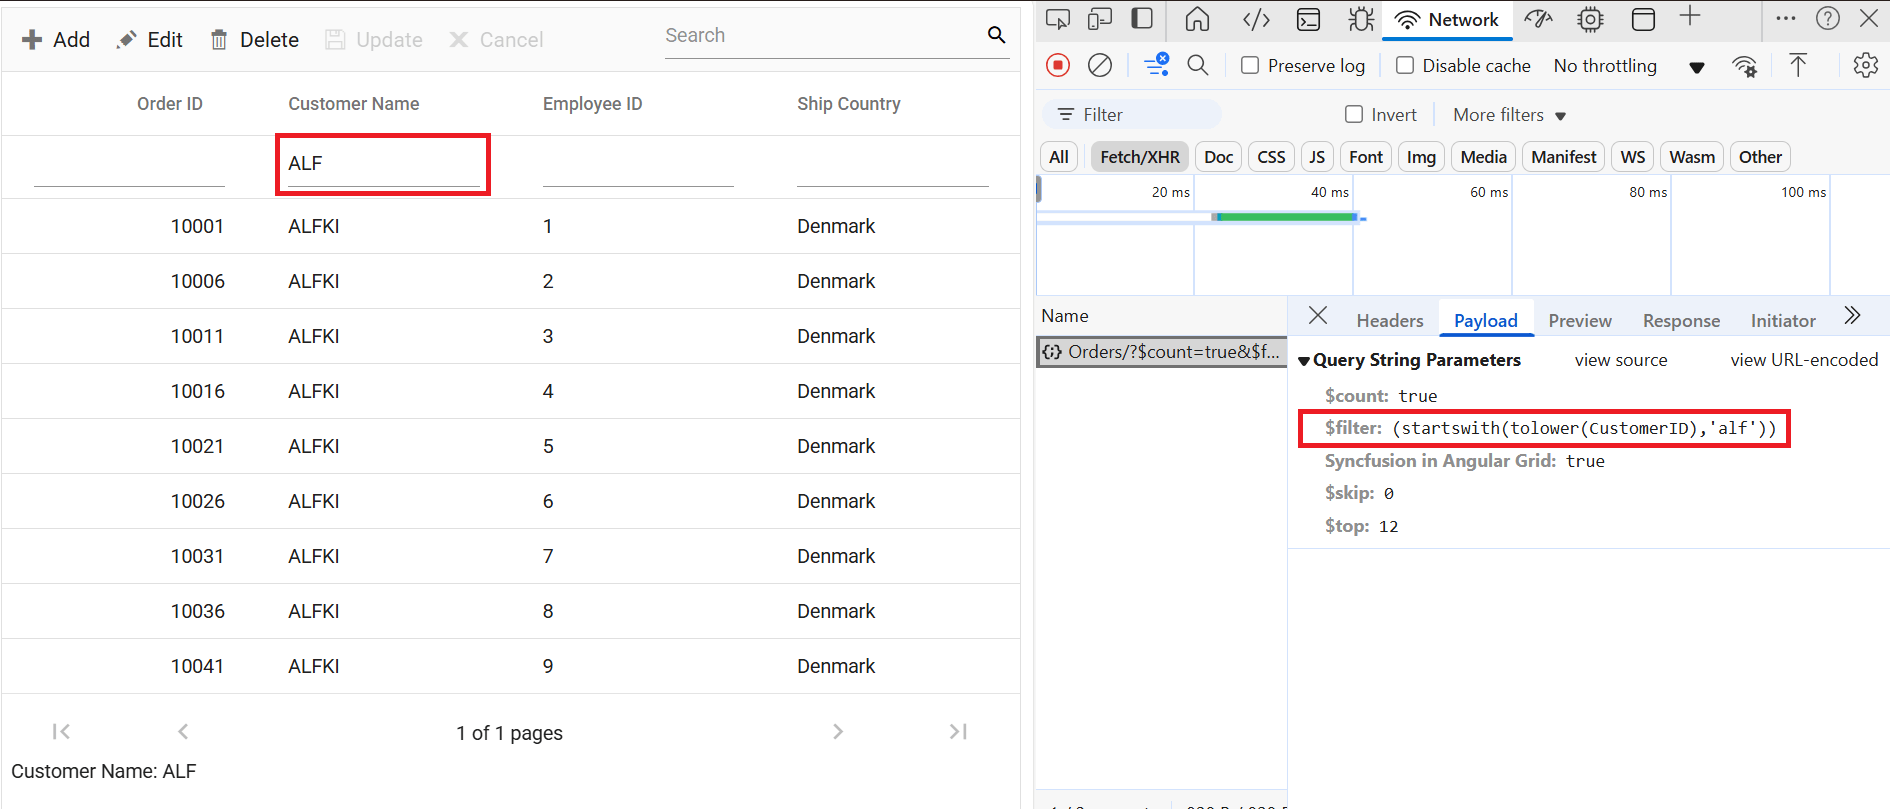Focus the grid Search input
Screen dimensions: 1890x809
coord(824,36)
